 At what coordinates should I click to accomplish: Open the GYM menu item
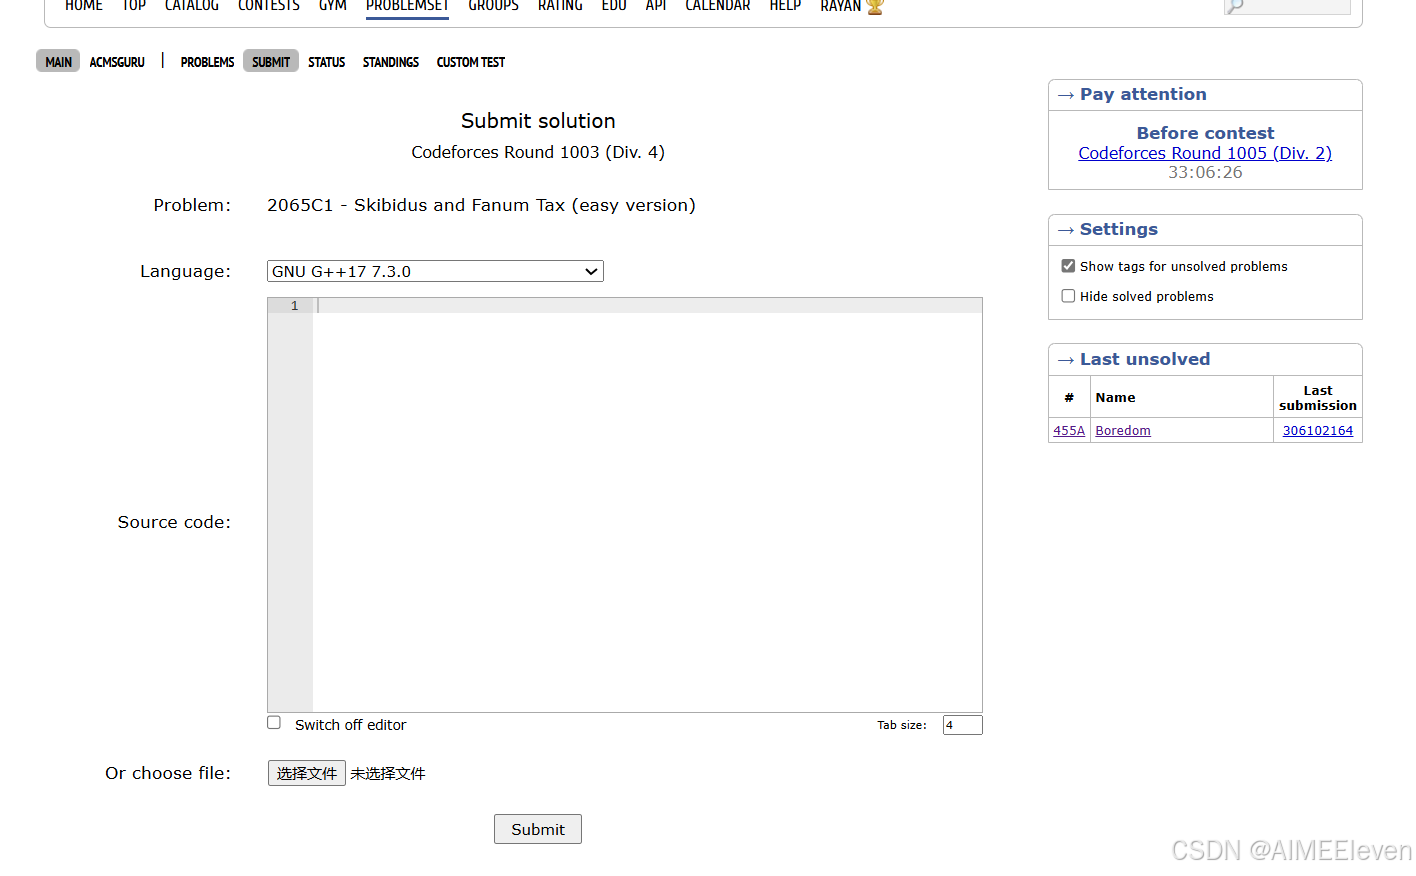[333, 6]
